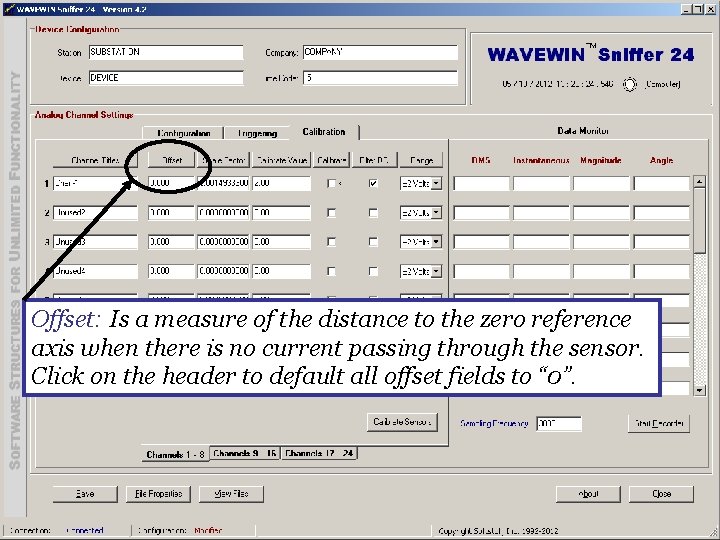
Task: Switch to the Configuration tab
Action: 183,133
